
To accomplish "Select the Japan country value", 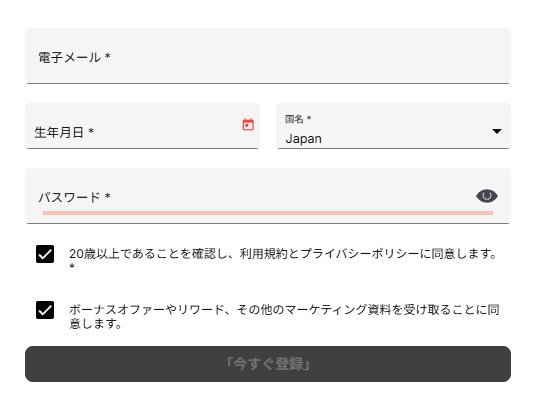I will (303, 139).
